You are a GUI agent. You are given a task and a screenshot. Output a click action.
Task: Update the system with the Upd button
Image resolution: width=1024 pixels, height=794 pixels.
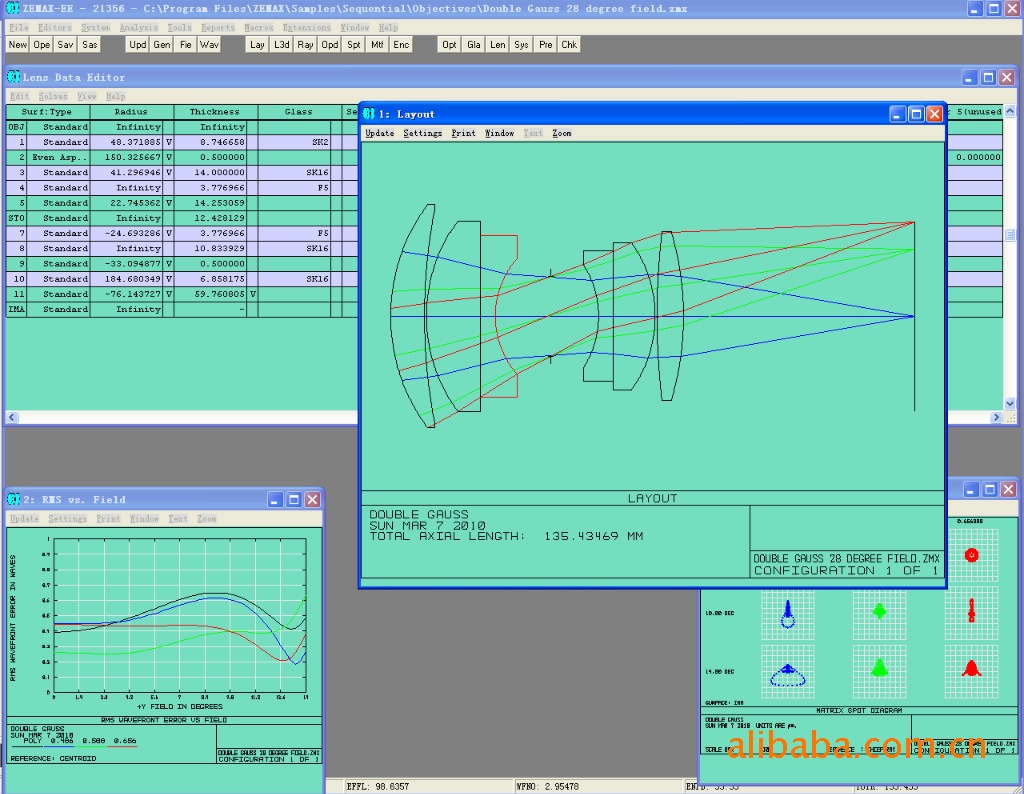[x=137, y=44]
